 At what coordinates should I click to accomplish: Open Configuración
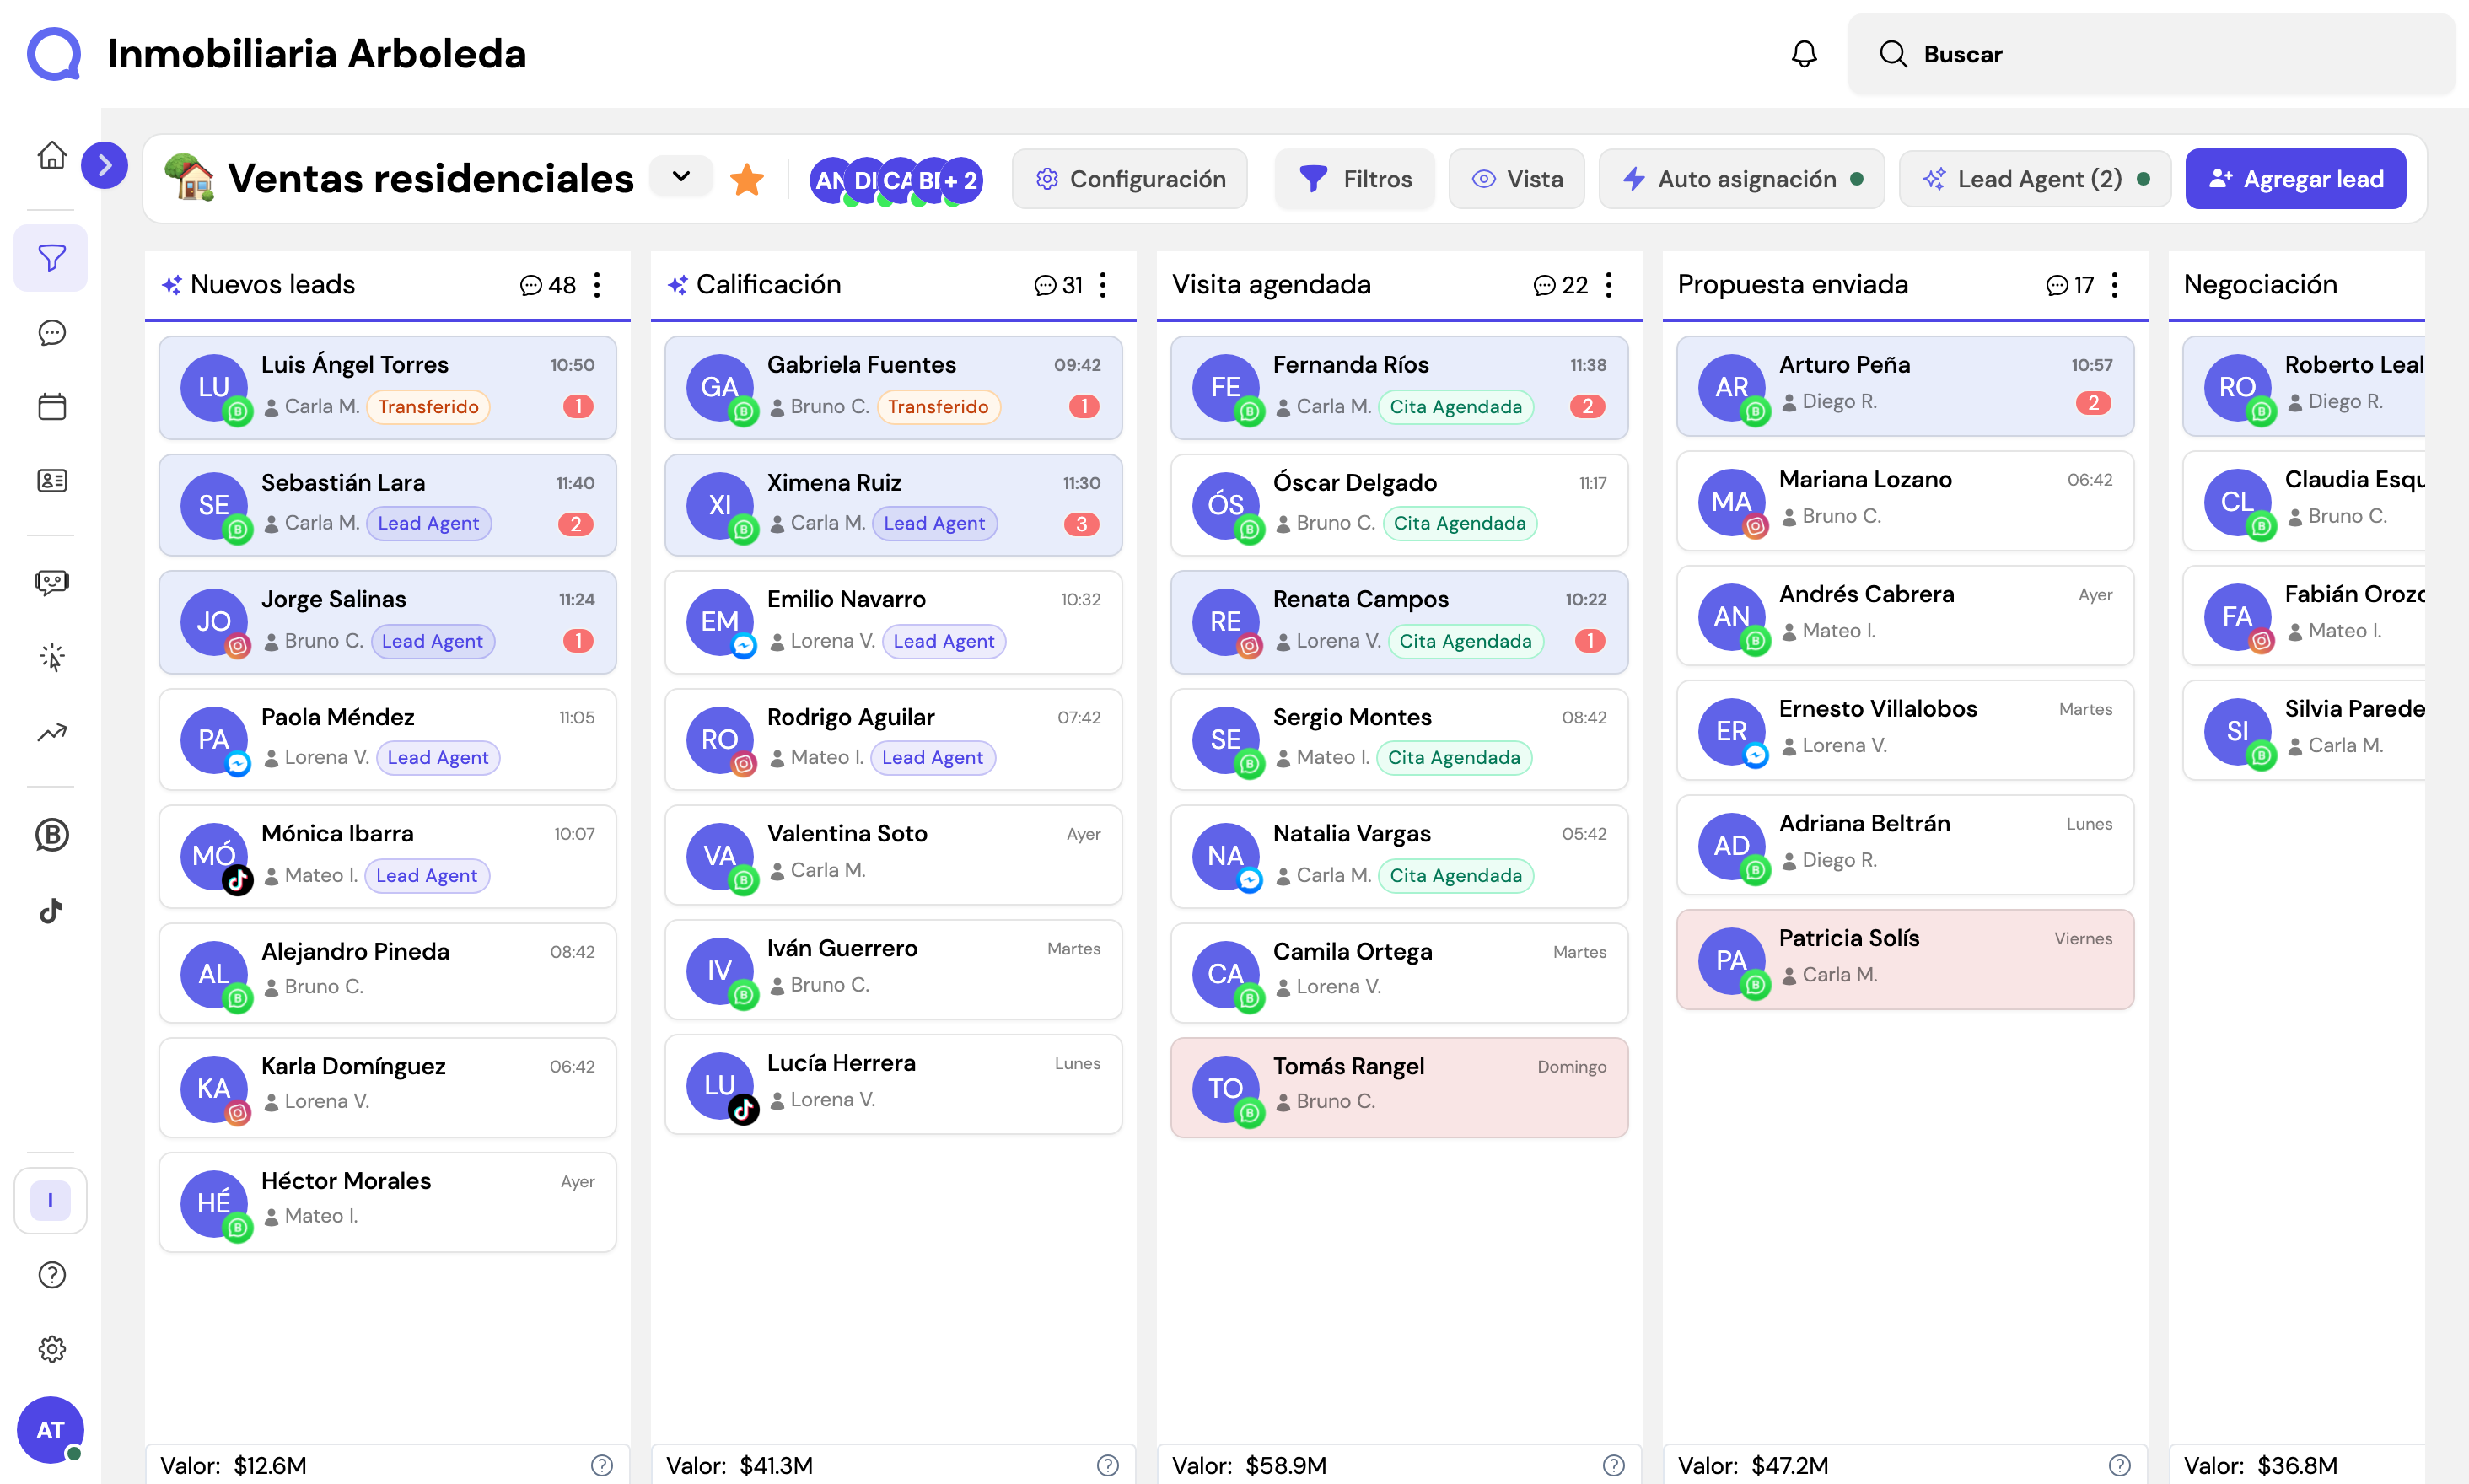(1129, 179)
